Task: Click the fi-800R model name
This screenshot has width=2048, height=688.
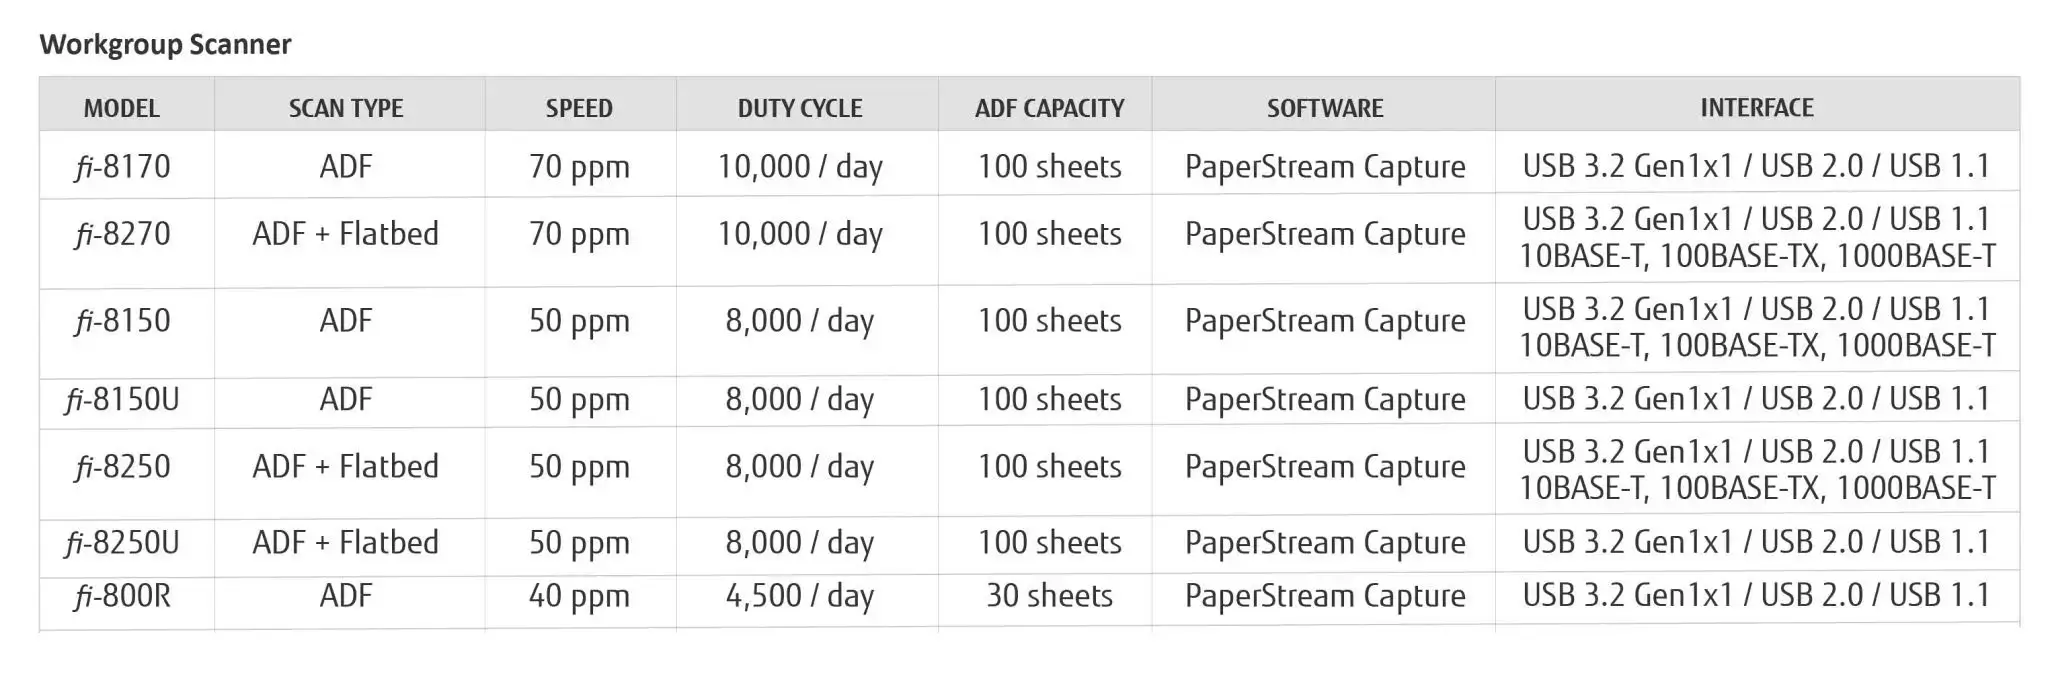Action: pyautogui.click(x=123, y=596)
